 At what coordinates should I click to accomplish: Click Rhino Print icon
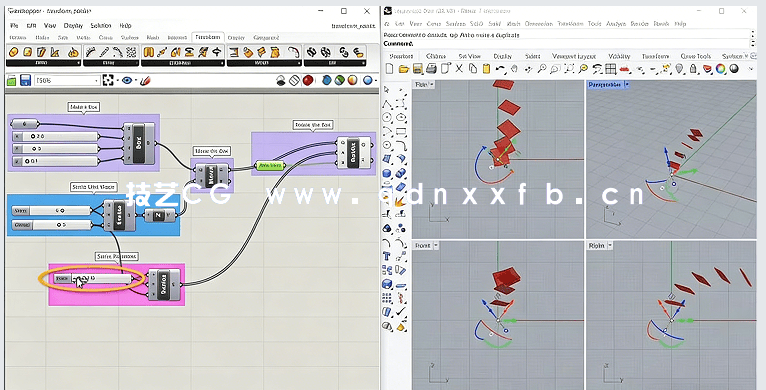[431, 69]
